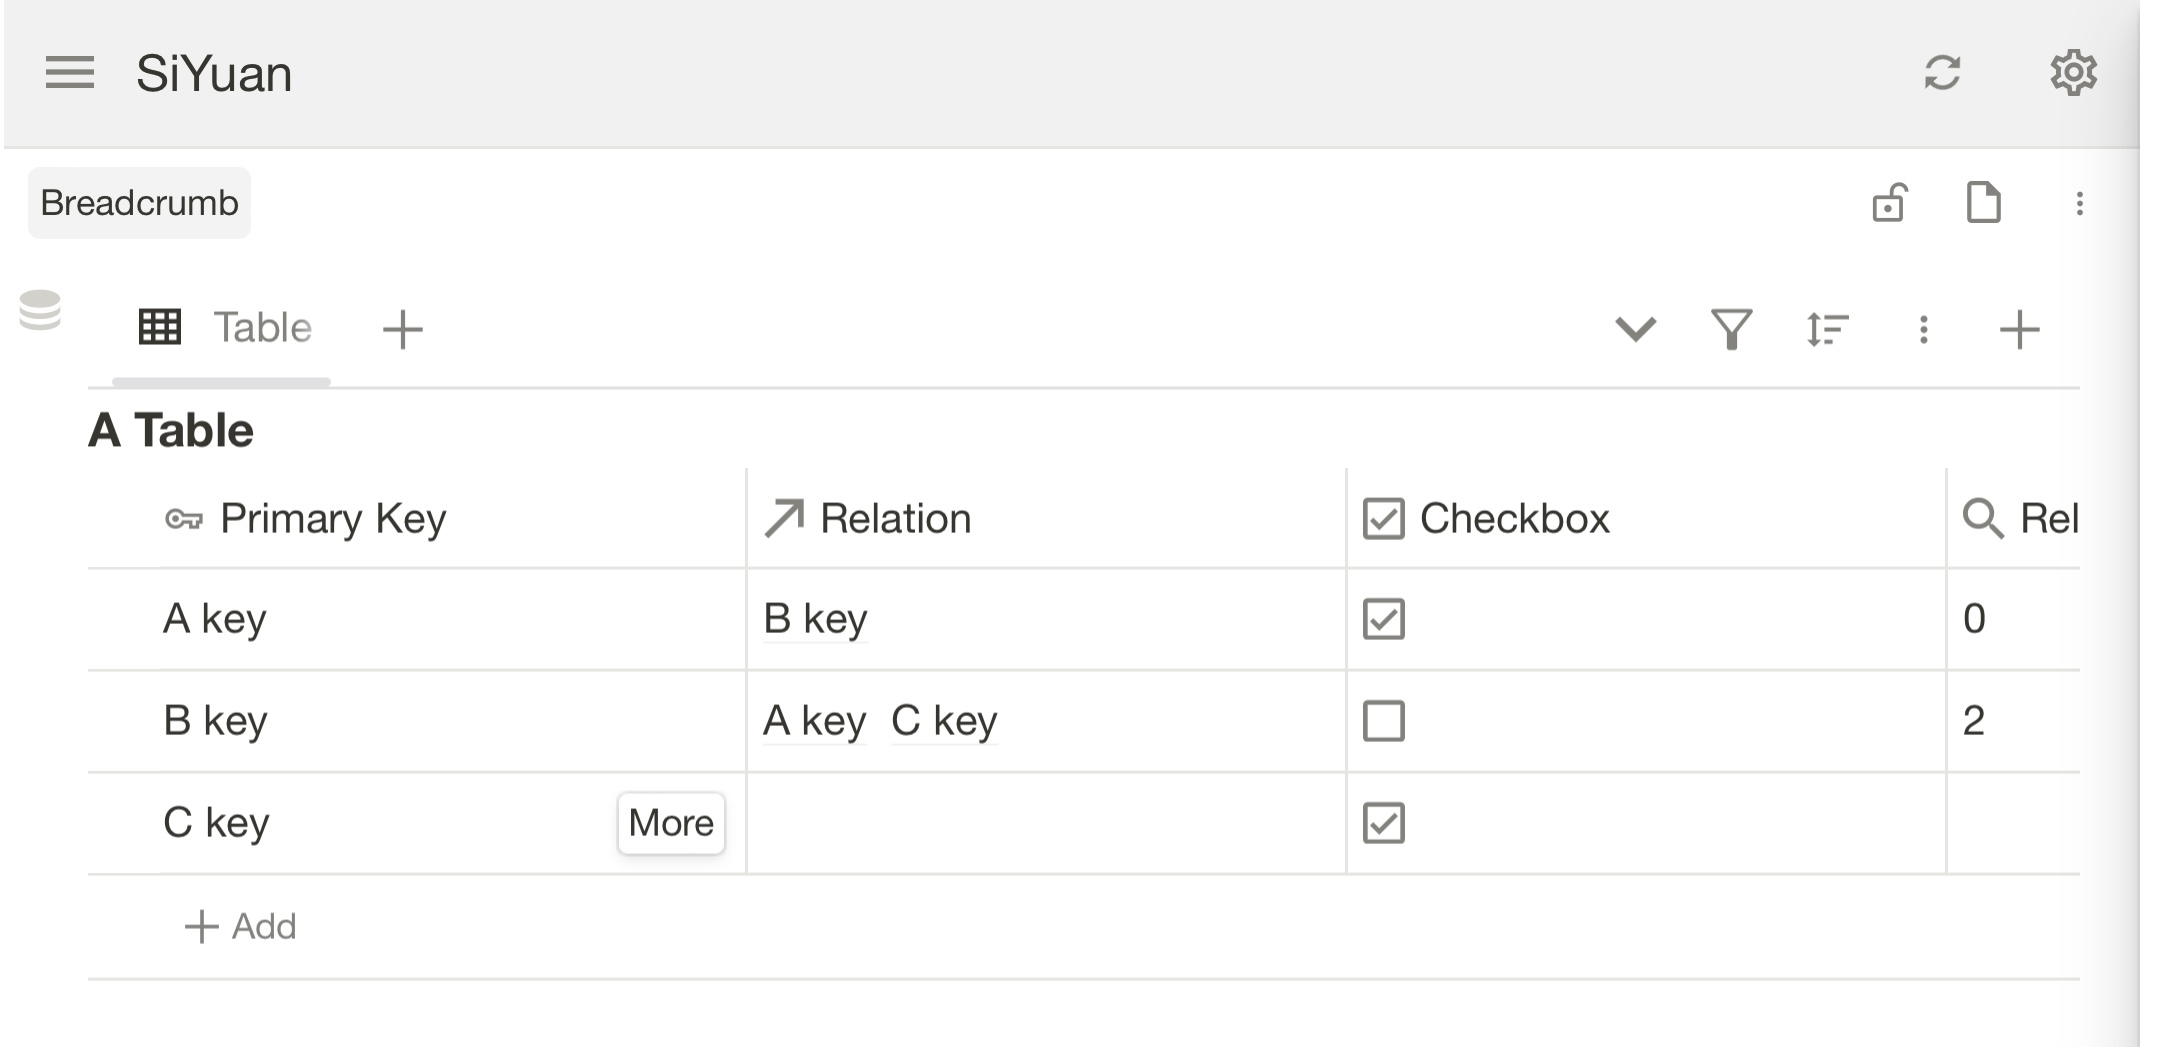This screenshot has width=2157, height=1047.
Task: Open the sort options icon
Action: tap(1827, 329)
